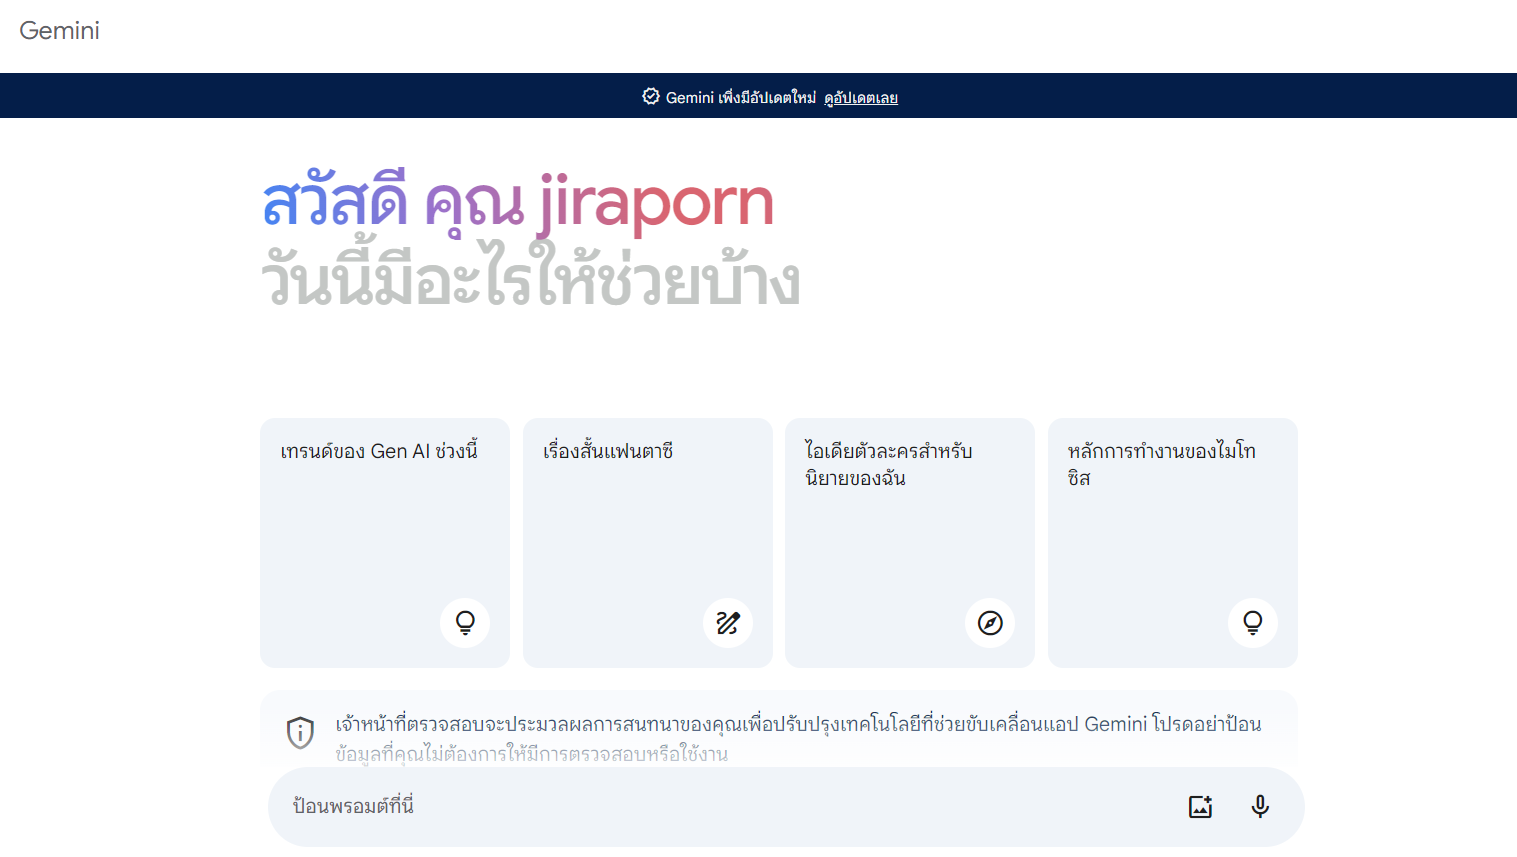The height and width of the screenshot is (857, 1517).
Task: Click the shield info icon in privacy notice
Action: click(300, 732)
